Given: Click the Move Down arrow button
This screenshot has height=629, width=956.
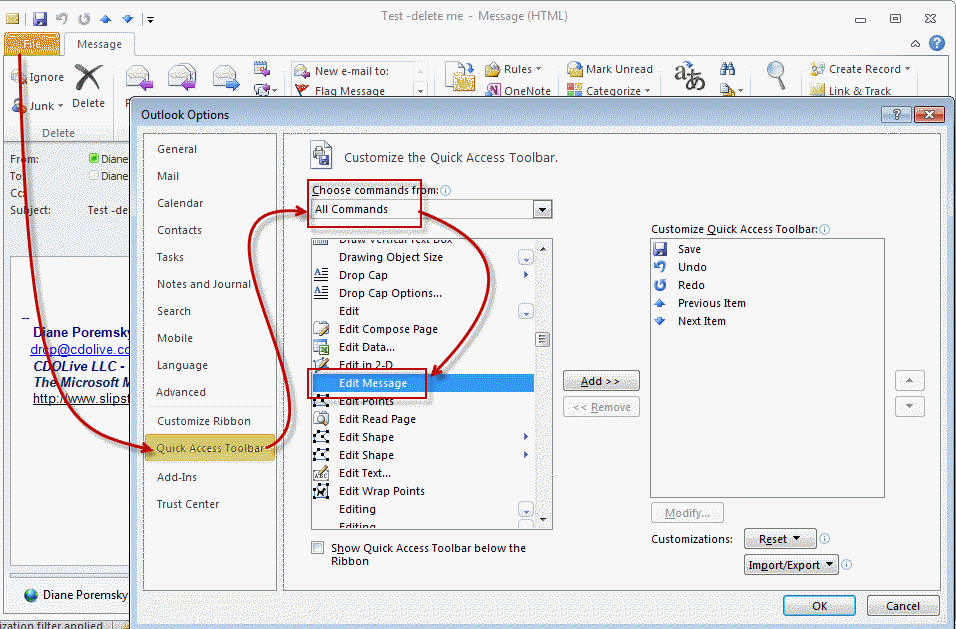Looking at the screenshot, I should 908,407.
